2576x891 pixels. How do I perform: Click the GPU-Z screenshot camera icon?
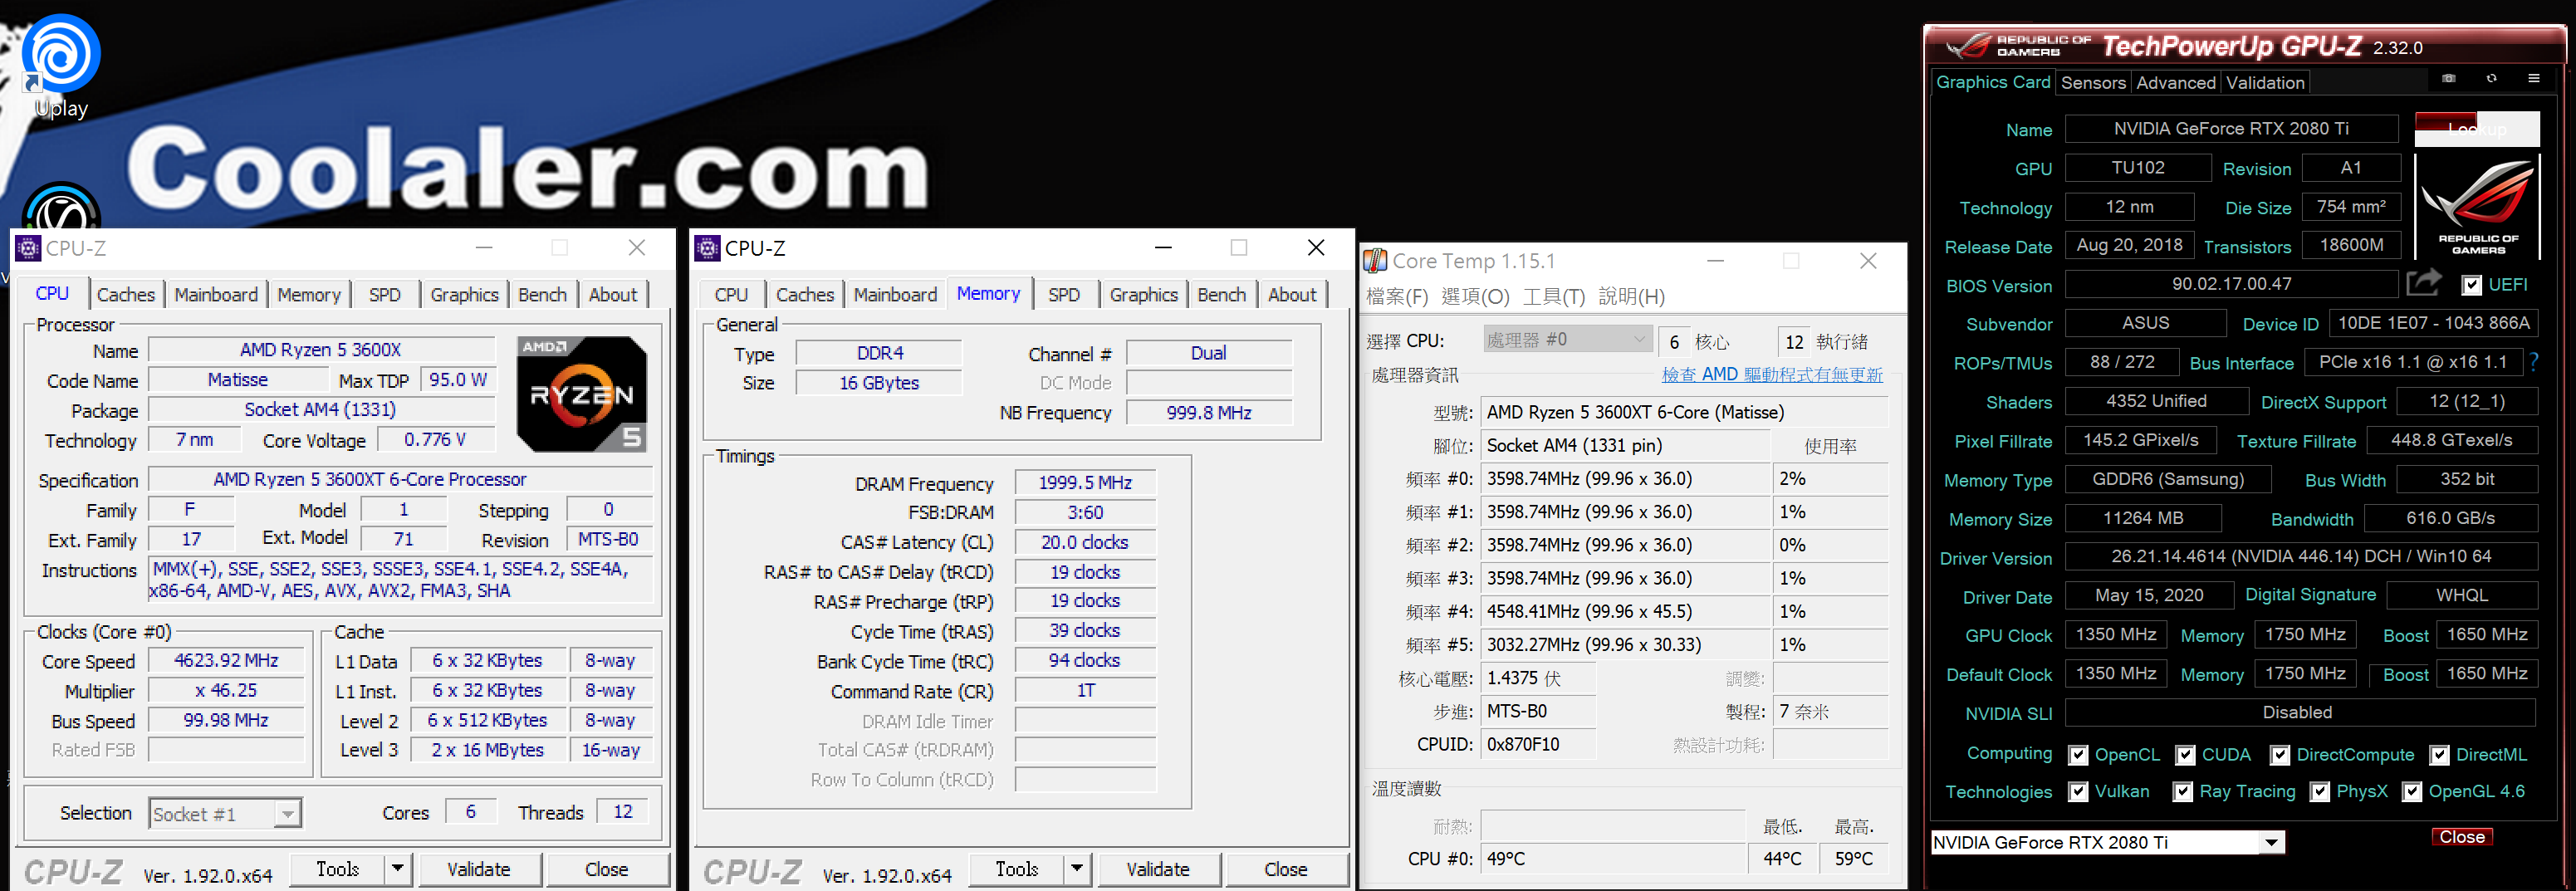[x=2448, y=78]
